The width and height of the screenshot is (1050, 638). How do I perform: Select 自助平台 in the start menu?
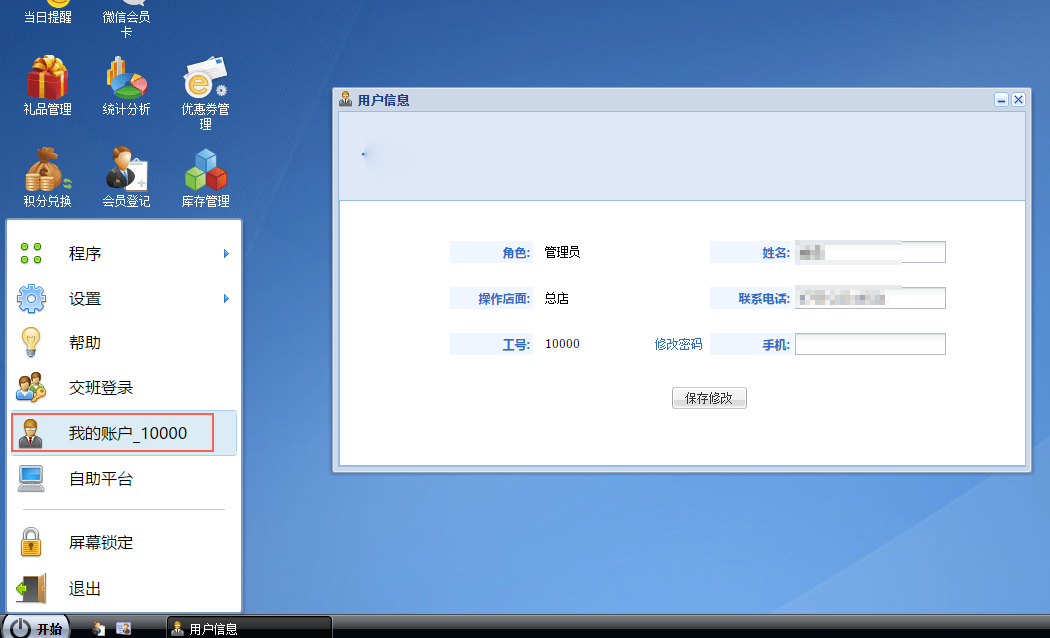[x=100, y=479]
